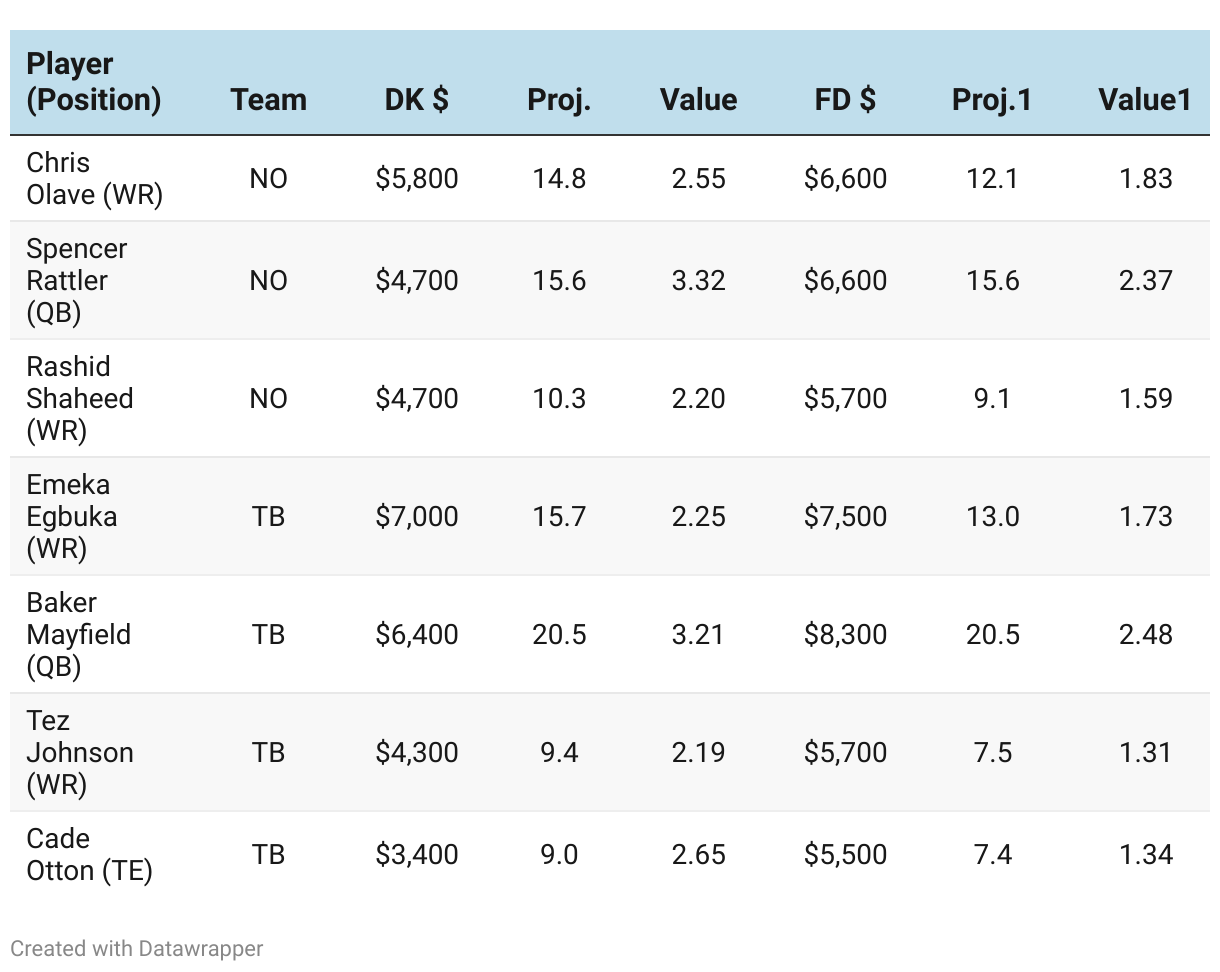Click the first Proj. column header

tap(559, 99)
